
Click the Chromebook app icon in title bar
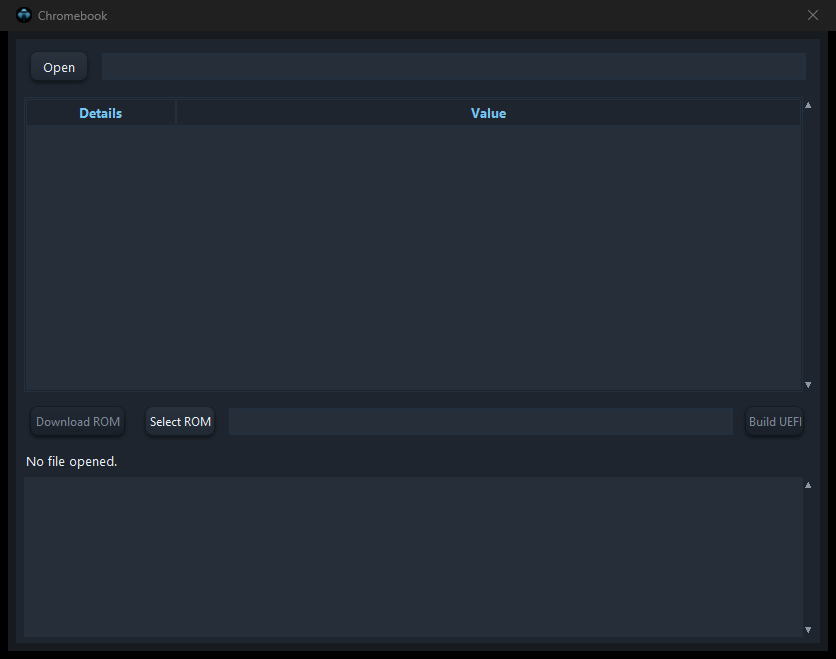[x=24, y=15]
